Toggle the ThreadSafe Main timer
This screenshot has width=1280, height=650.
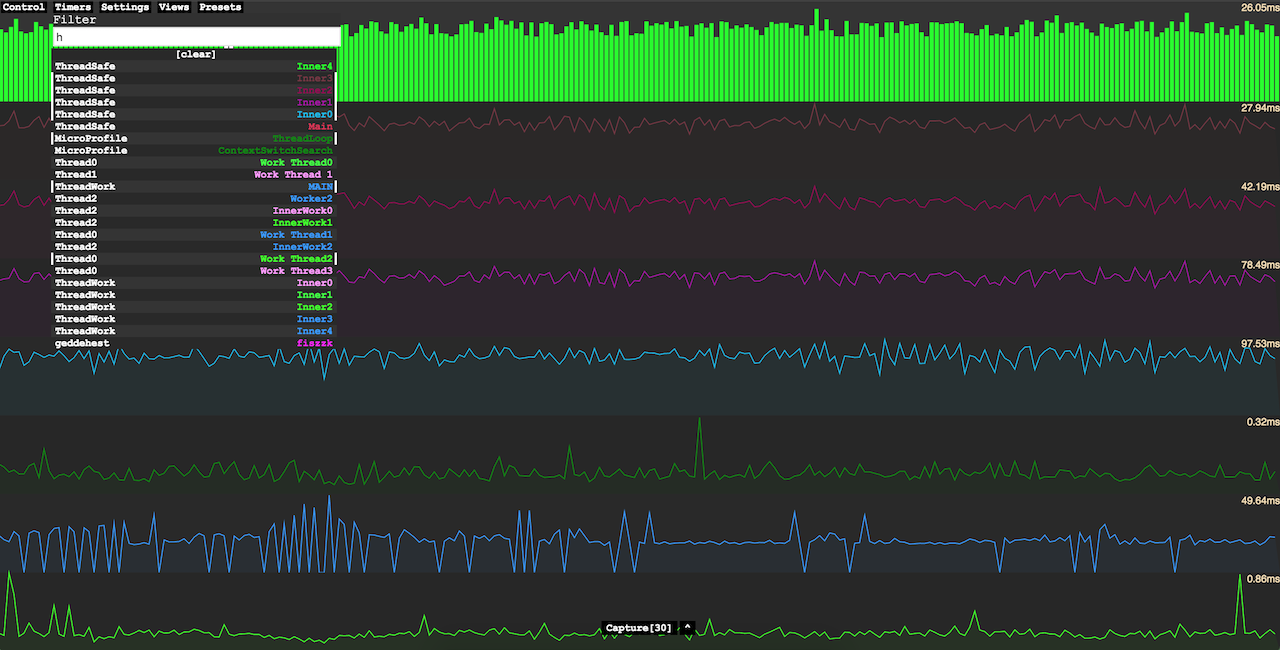[194, 126]
